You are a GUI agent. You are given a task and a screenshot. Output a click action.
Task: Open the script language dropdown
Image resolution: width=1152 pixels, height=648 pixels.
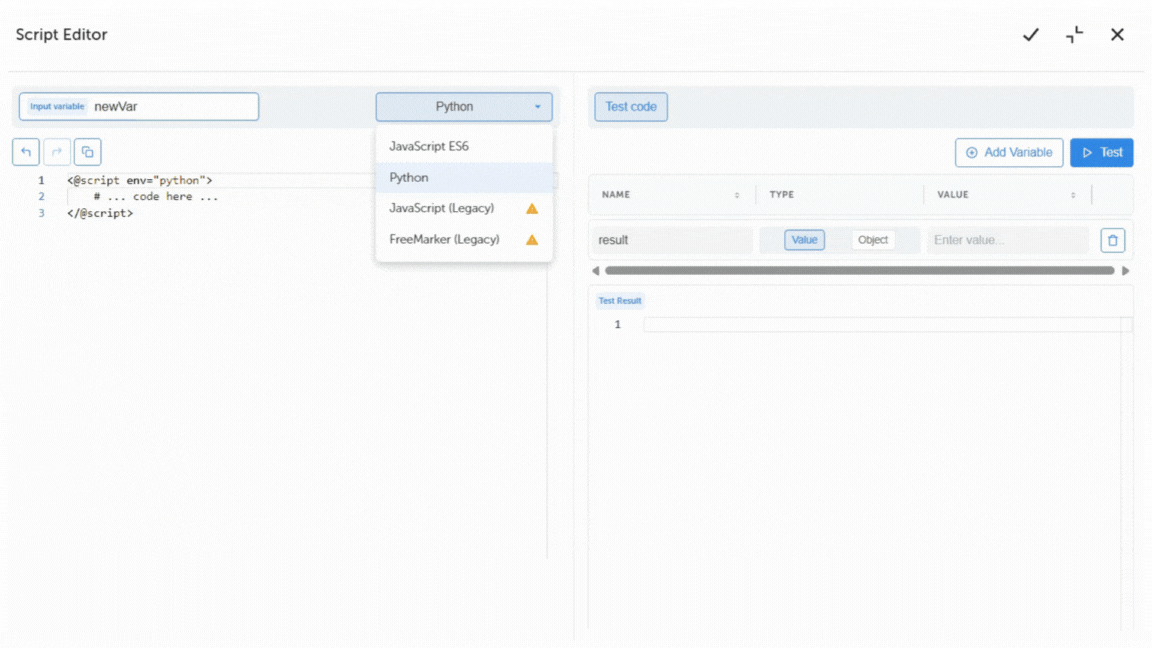pyautogui.click(x=463, y=106)
